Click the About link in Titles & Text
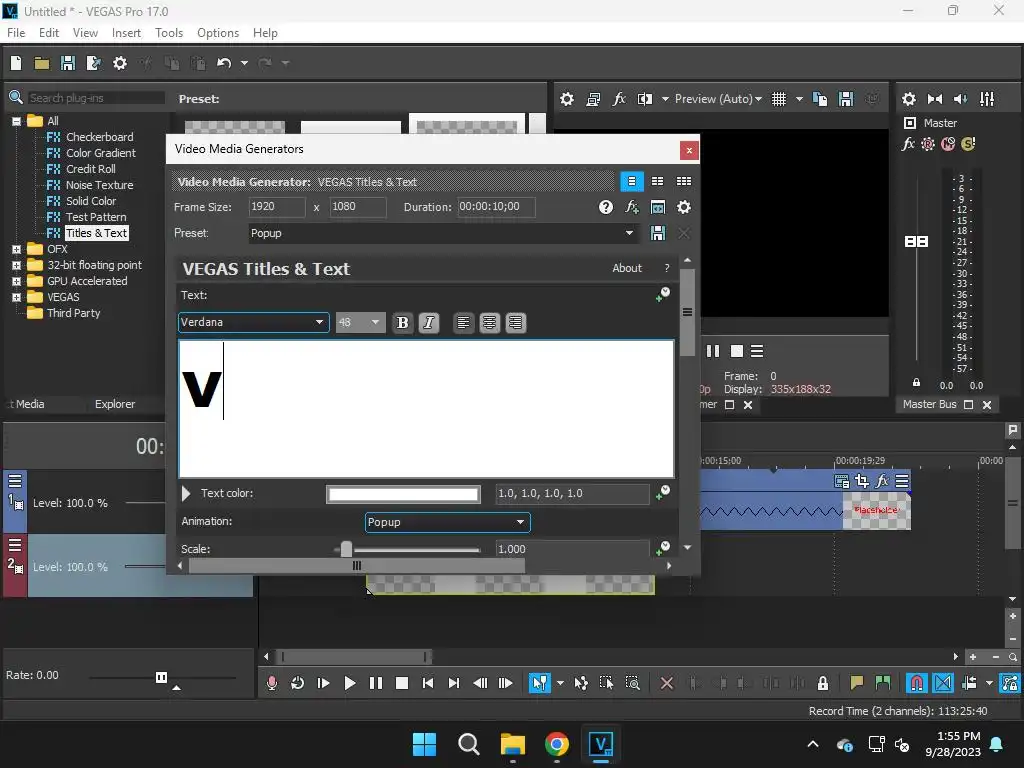 point(627,268)
